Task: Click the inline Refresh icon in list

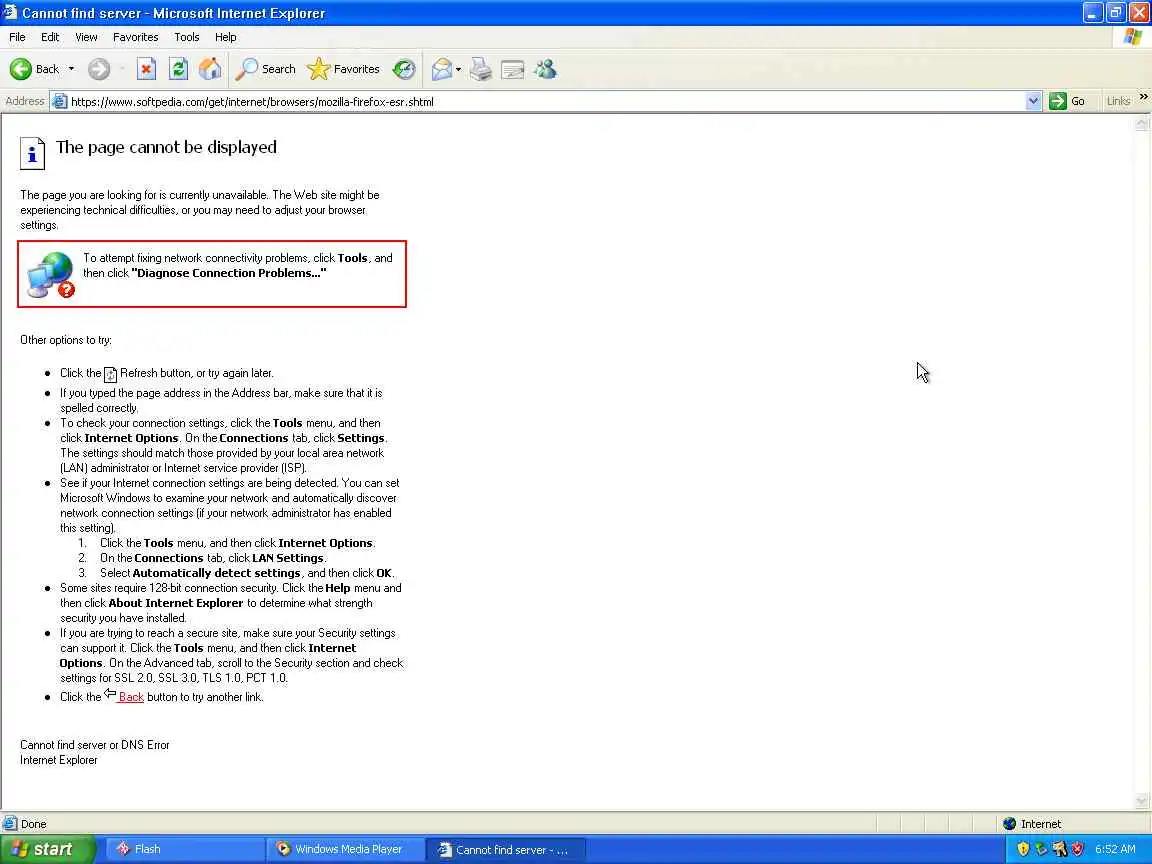Action: pyautogui.click(x=110, y=375)
